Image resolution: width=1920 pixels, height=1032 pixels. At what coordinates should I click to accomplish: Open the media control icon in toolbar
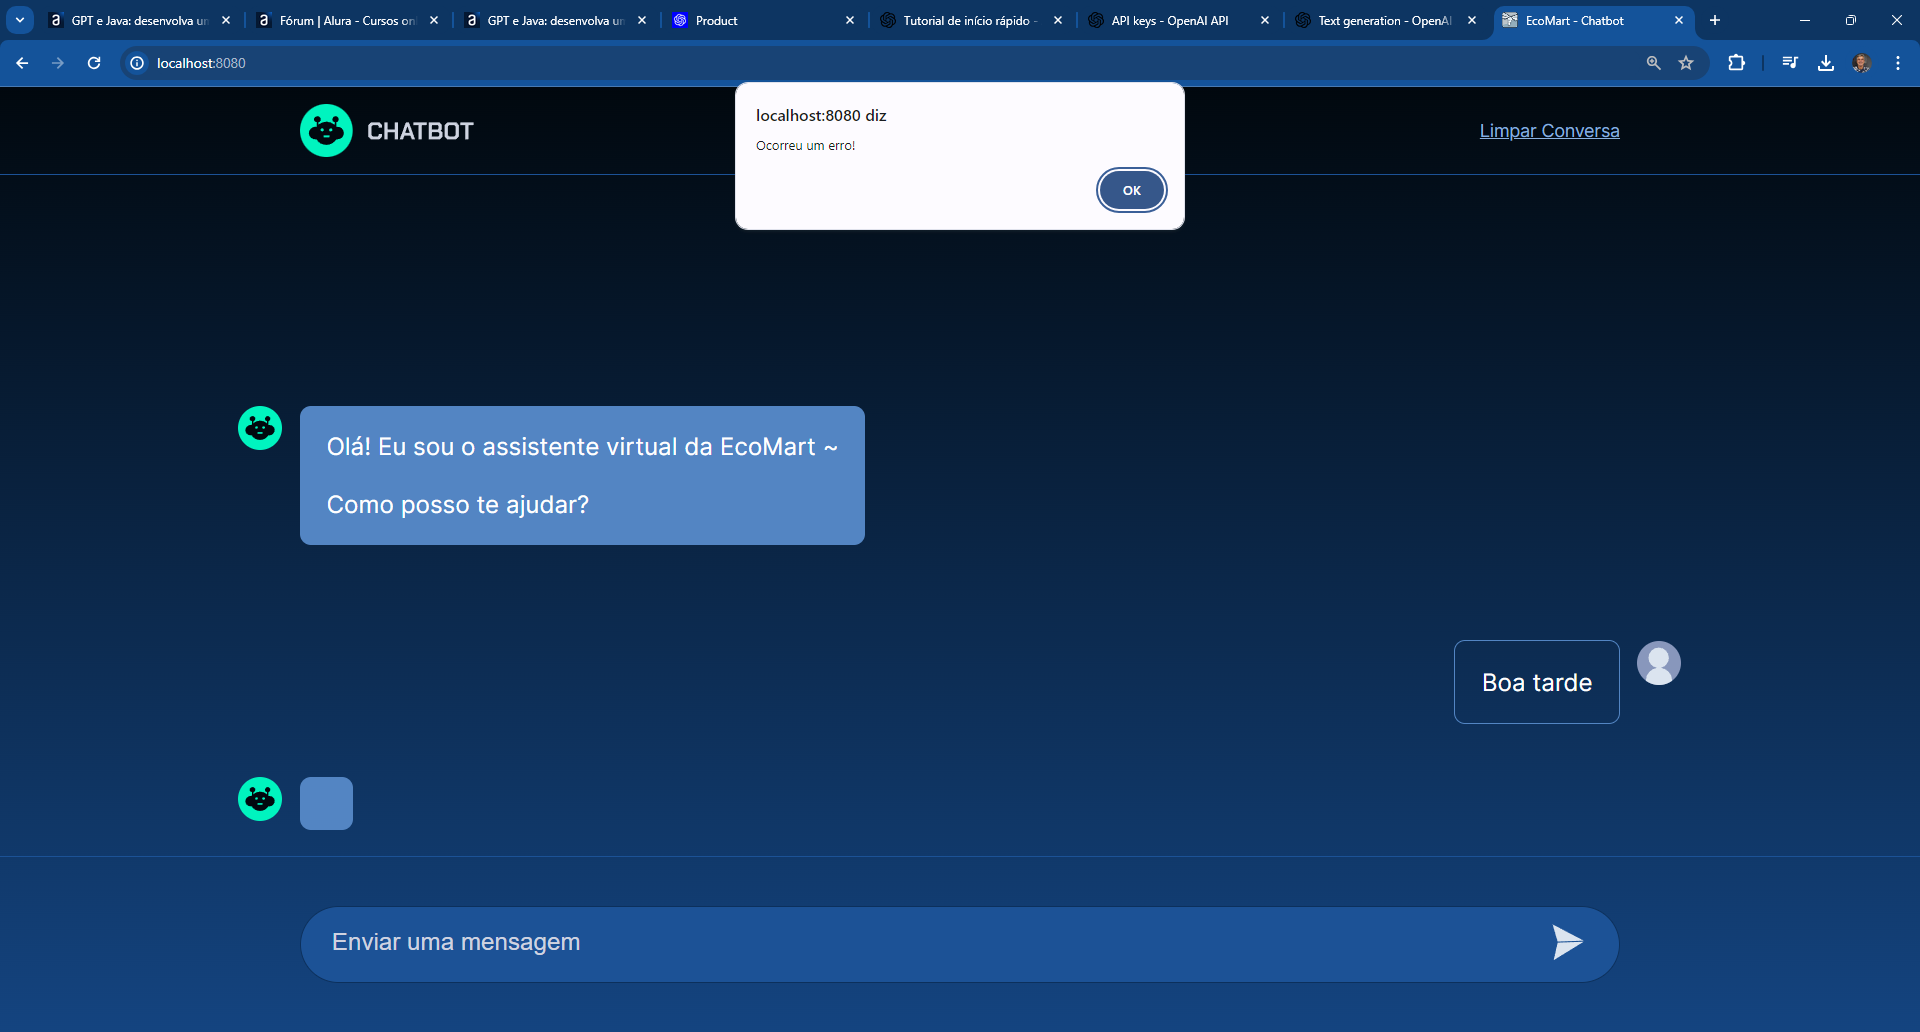tap(1790, 63)
